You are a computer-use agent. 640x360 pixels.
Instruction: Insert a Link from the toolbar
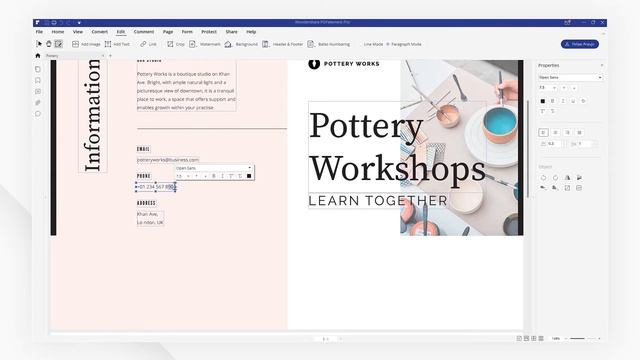[x=149, y=44]
